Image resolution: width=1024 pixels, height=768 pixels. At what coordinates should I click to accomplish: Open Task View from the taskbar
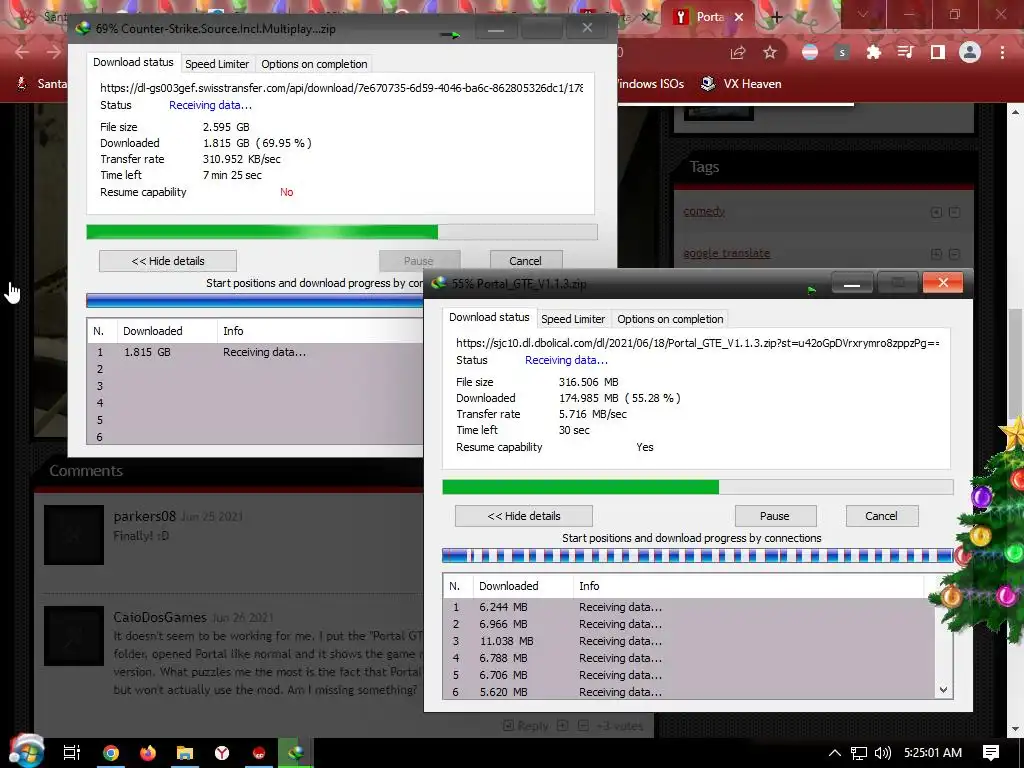click(x=72, y=753)
